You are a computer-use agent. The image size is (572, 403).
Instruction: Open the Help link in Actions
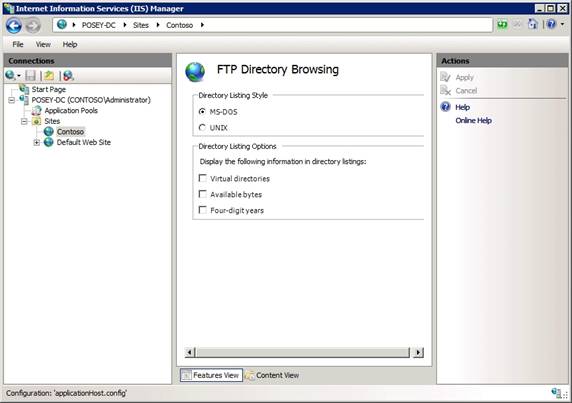pyautogui.click(x=463, y=107)
